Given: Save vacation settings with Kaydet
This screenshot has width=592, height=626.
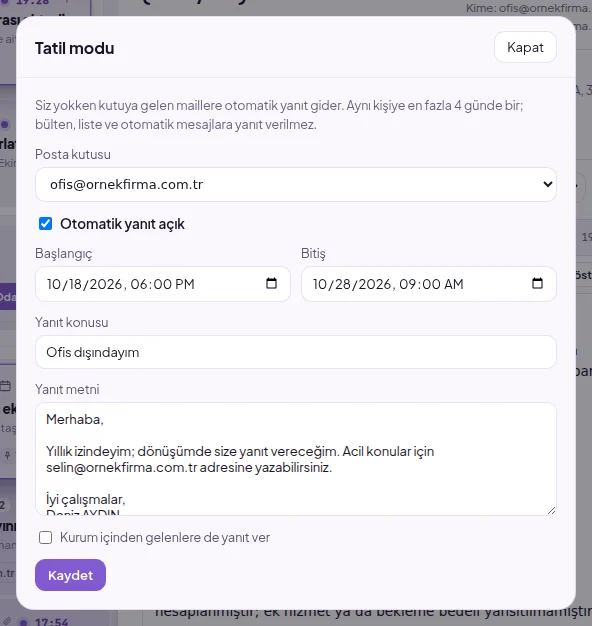Looking at the screenshot, I should point(70,575).
